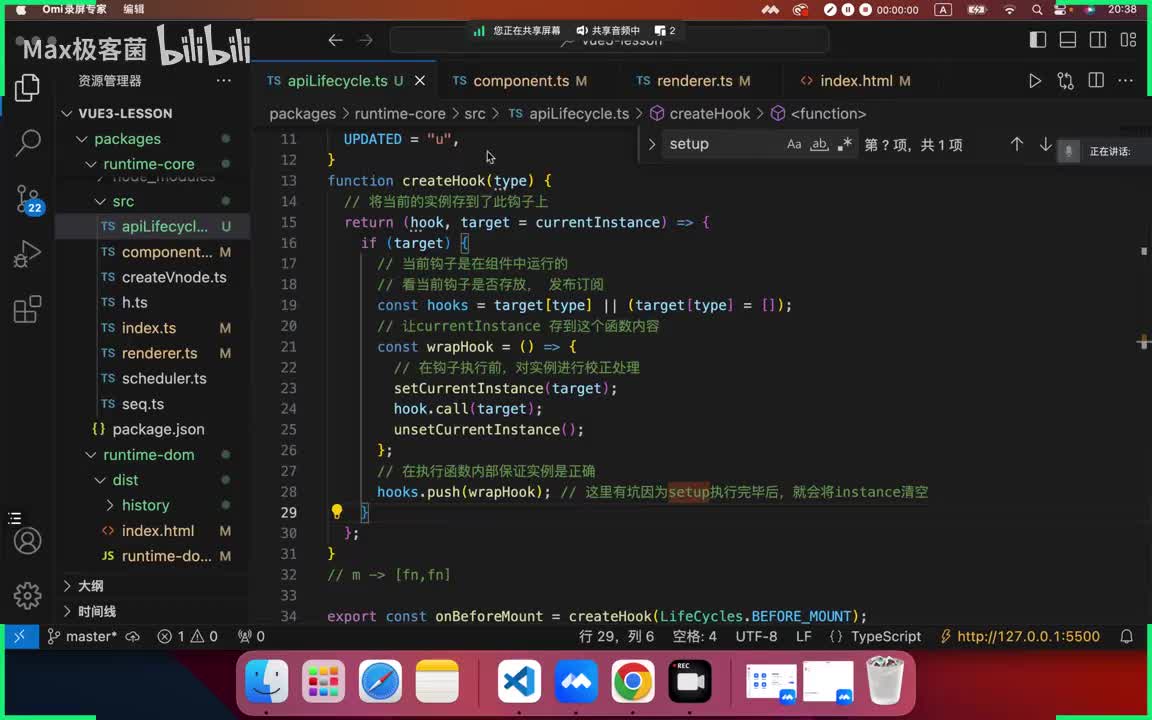Open errors and warnings count in status bar
This screenshot has width=1152, height=720.
point(187,636)
